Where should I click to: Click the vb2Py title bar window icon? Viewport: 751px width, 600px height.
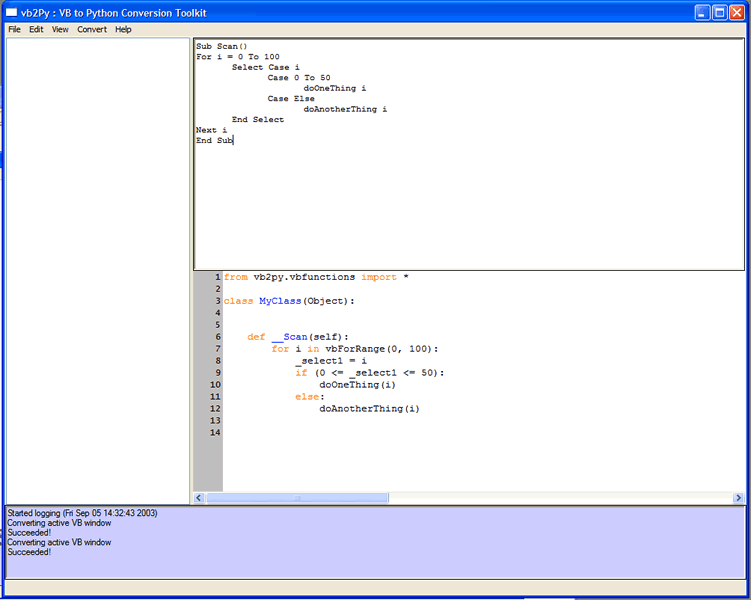[x=11, y=12]
